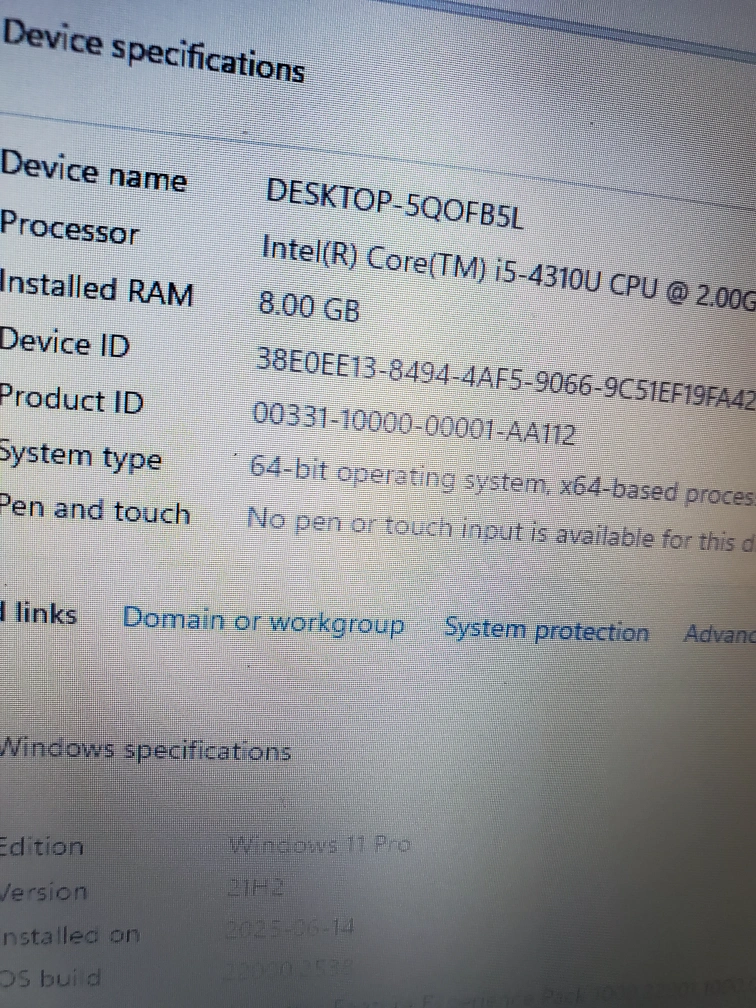Select the 64-bit operating system text
756x1008 pixels.
(x=502, y=482)
